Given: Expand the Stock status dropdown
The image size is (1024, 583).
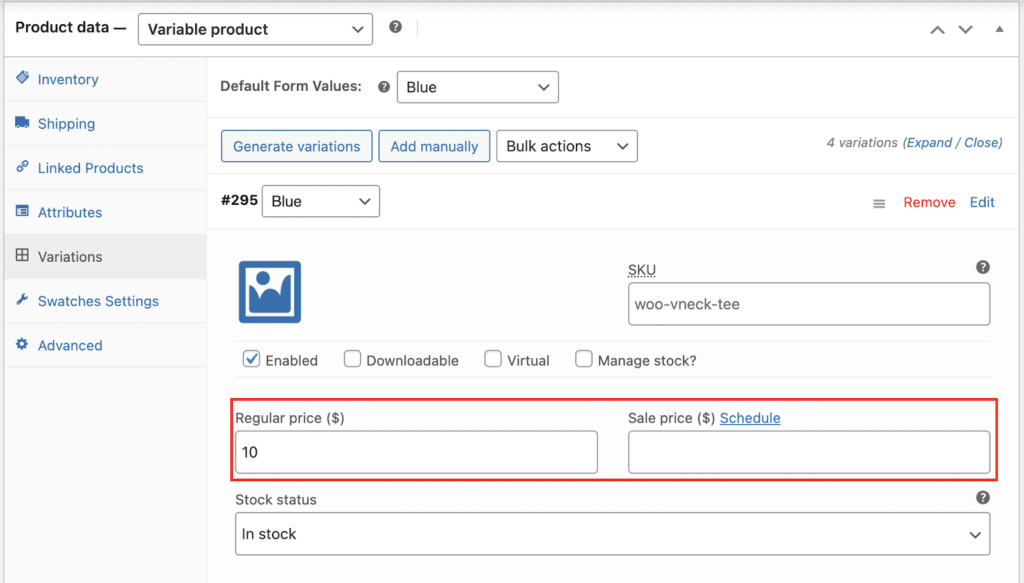Looking at the screenshot, I should pyautogui.click(x=612, y=534).
